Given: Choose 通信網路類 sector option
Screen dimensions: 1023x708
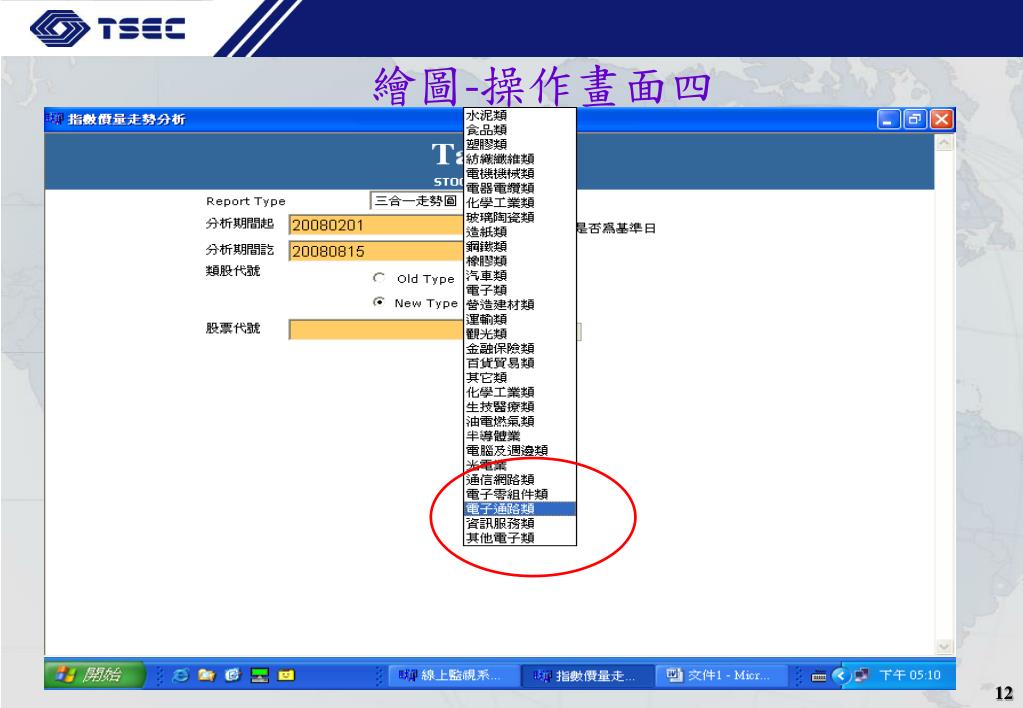Looking at the screenshot, I should coord(519,480).
